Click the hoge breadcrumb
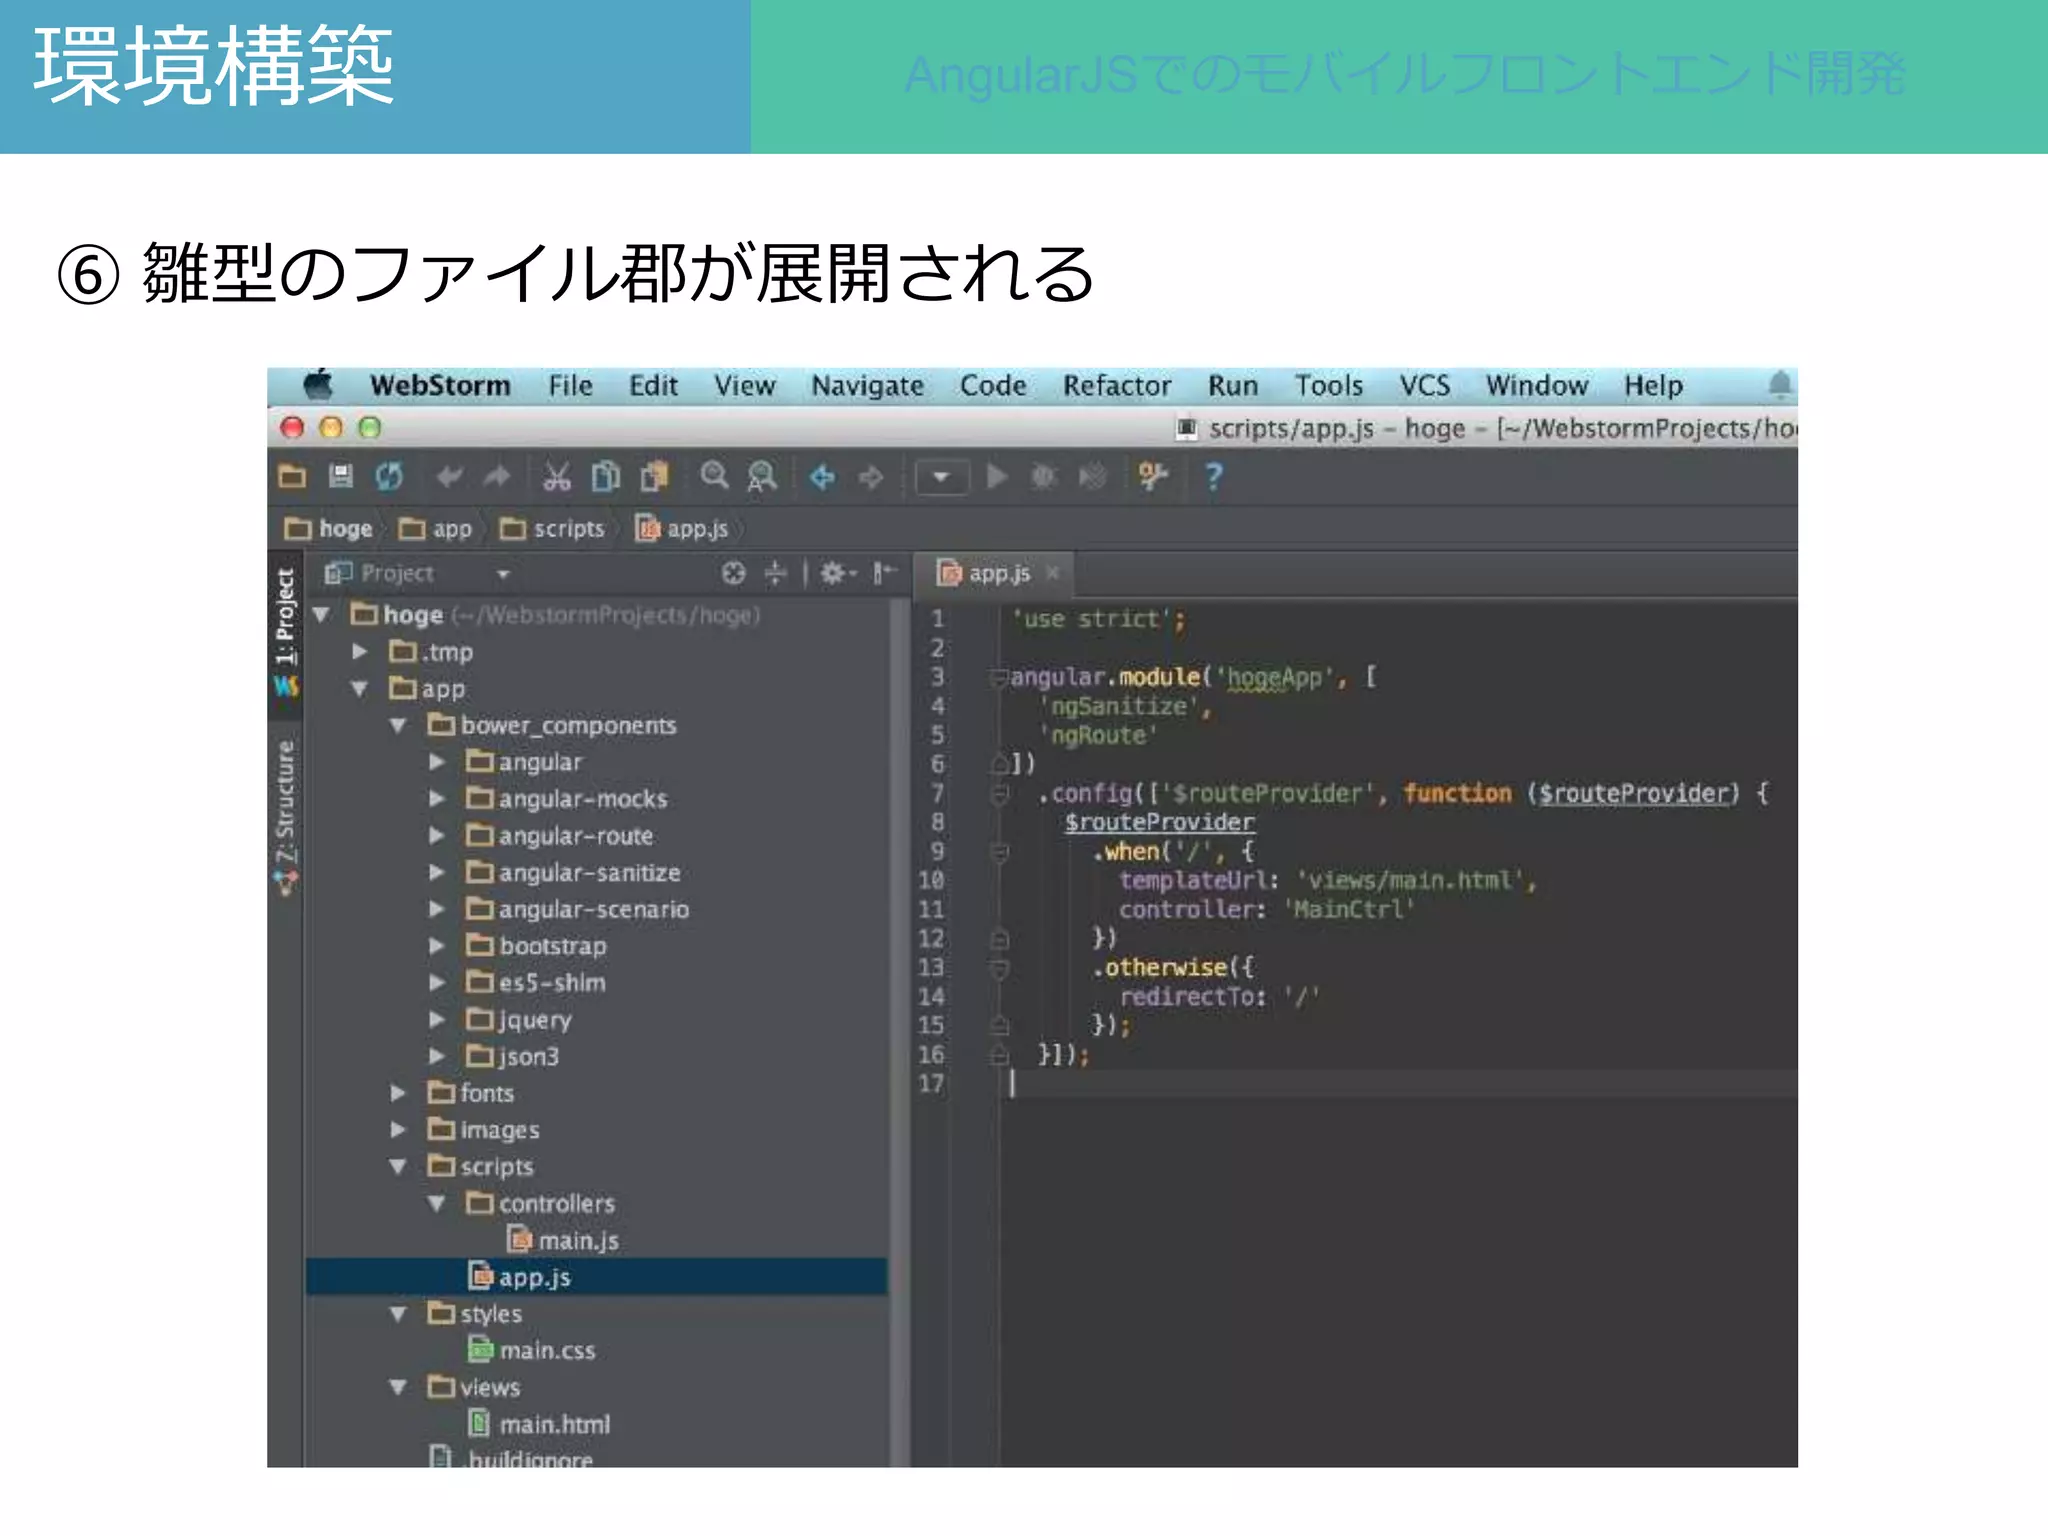Image resolution: width=2048 pixels, height=1536 pixels. tap(328, 529)
